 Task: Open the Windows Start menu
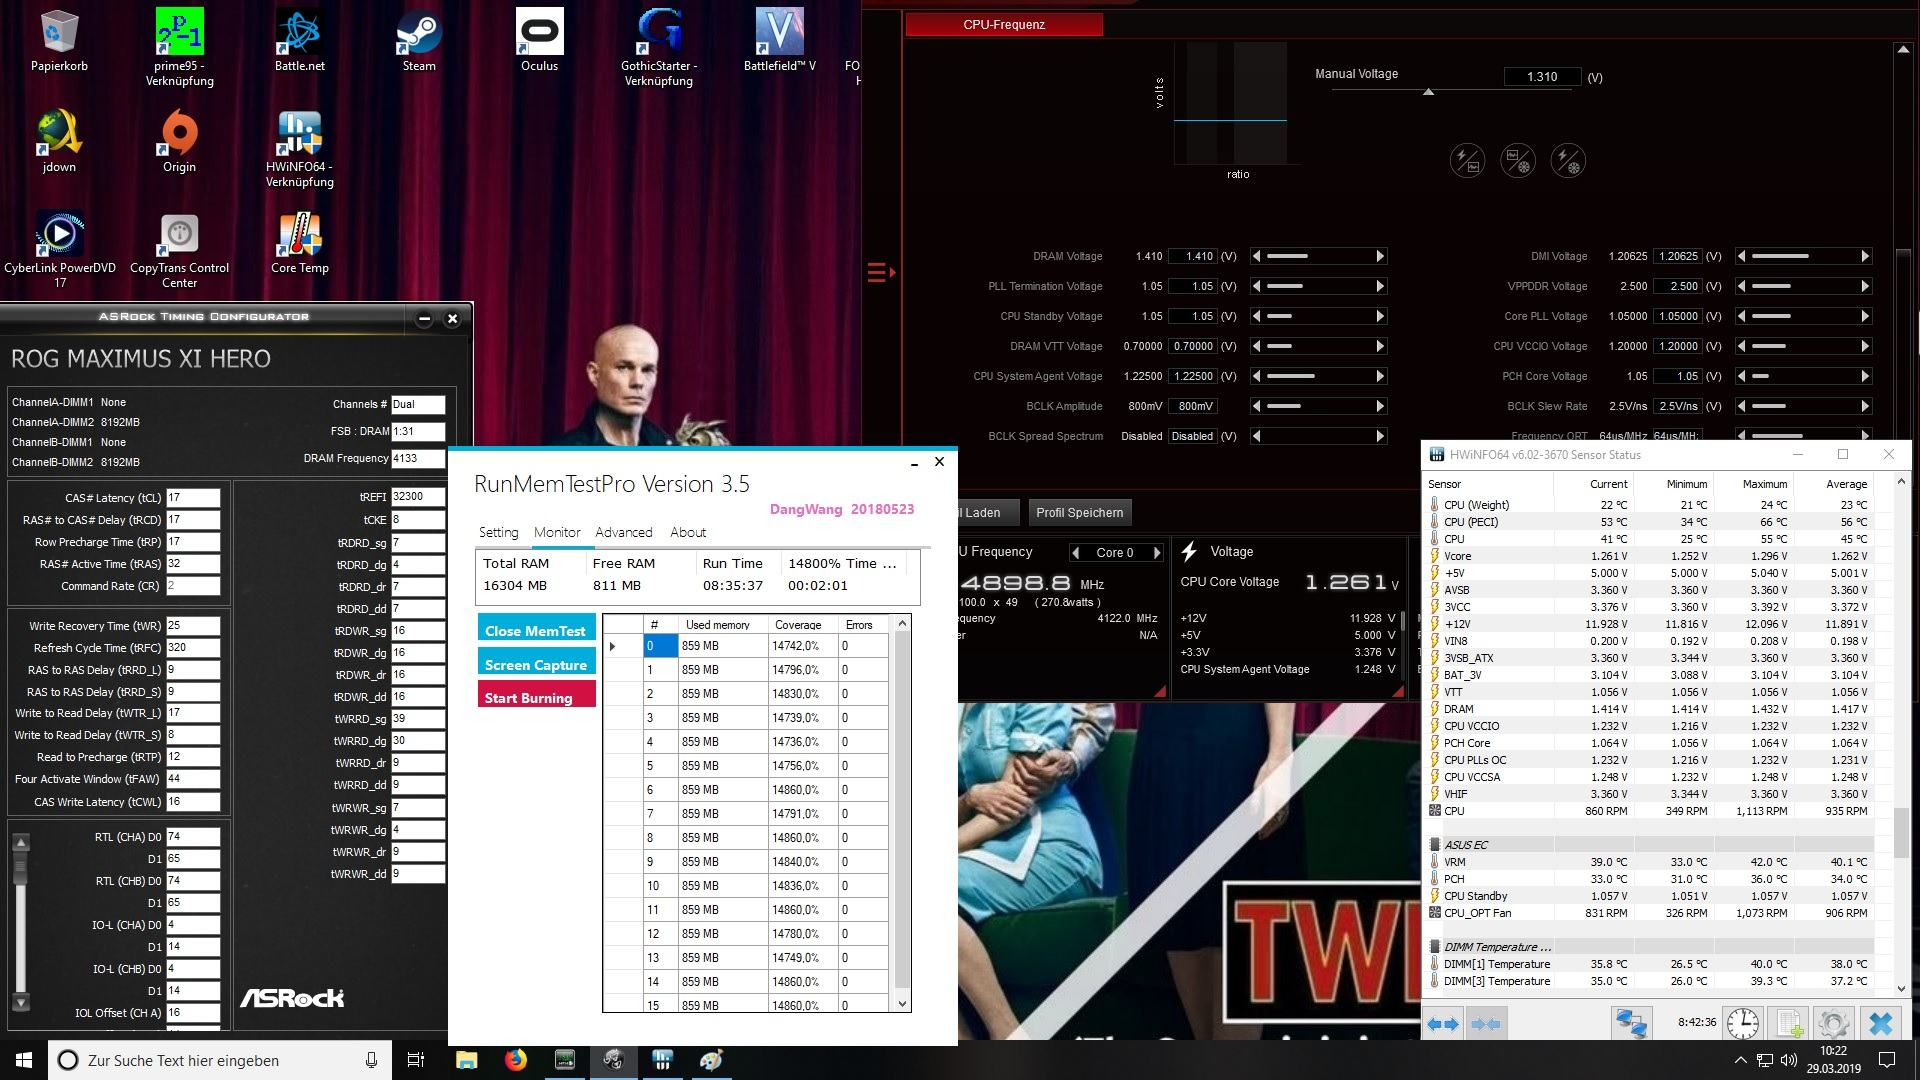(24, 1060)
